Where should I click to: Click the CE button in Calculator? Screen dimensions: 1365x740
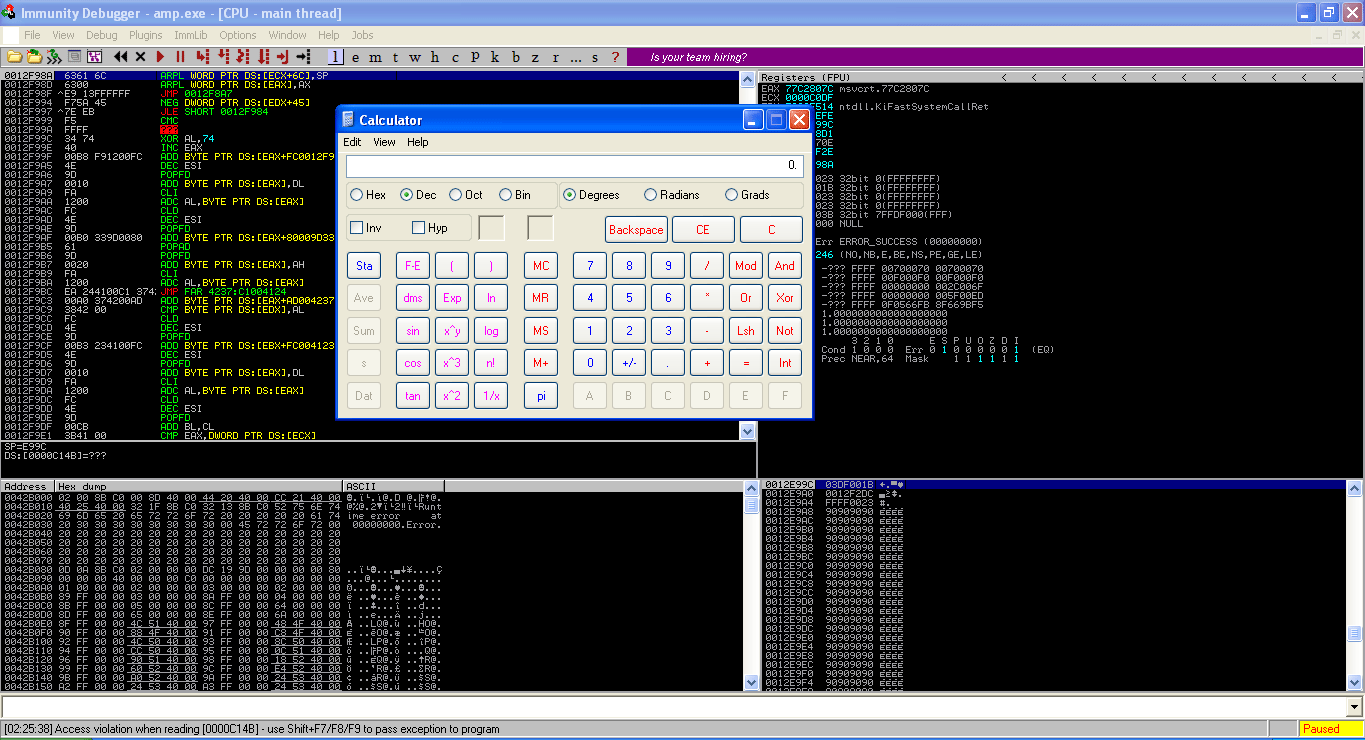coord(702,229)
